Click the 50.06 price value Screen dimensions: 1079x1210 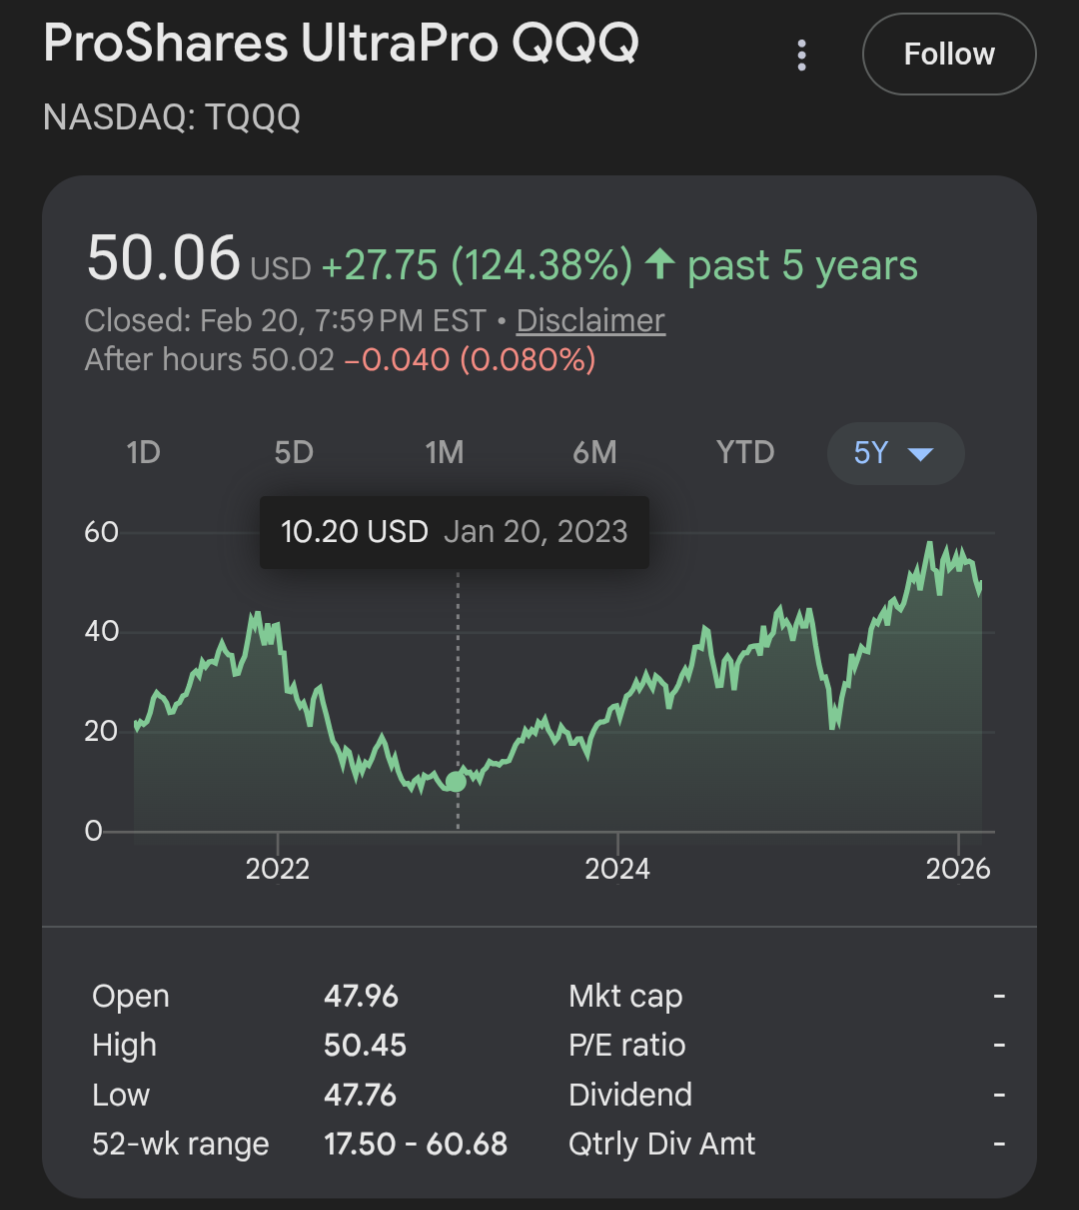[163, 259]
